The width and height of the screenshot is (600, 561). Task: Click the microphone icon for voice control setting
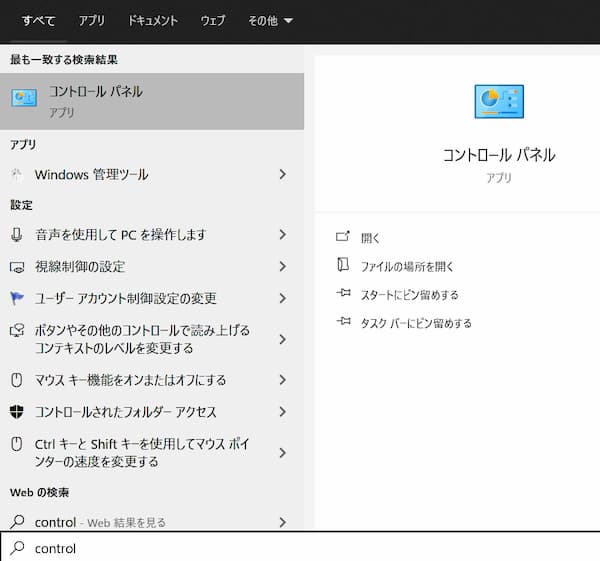tap(16, 234)
